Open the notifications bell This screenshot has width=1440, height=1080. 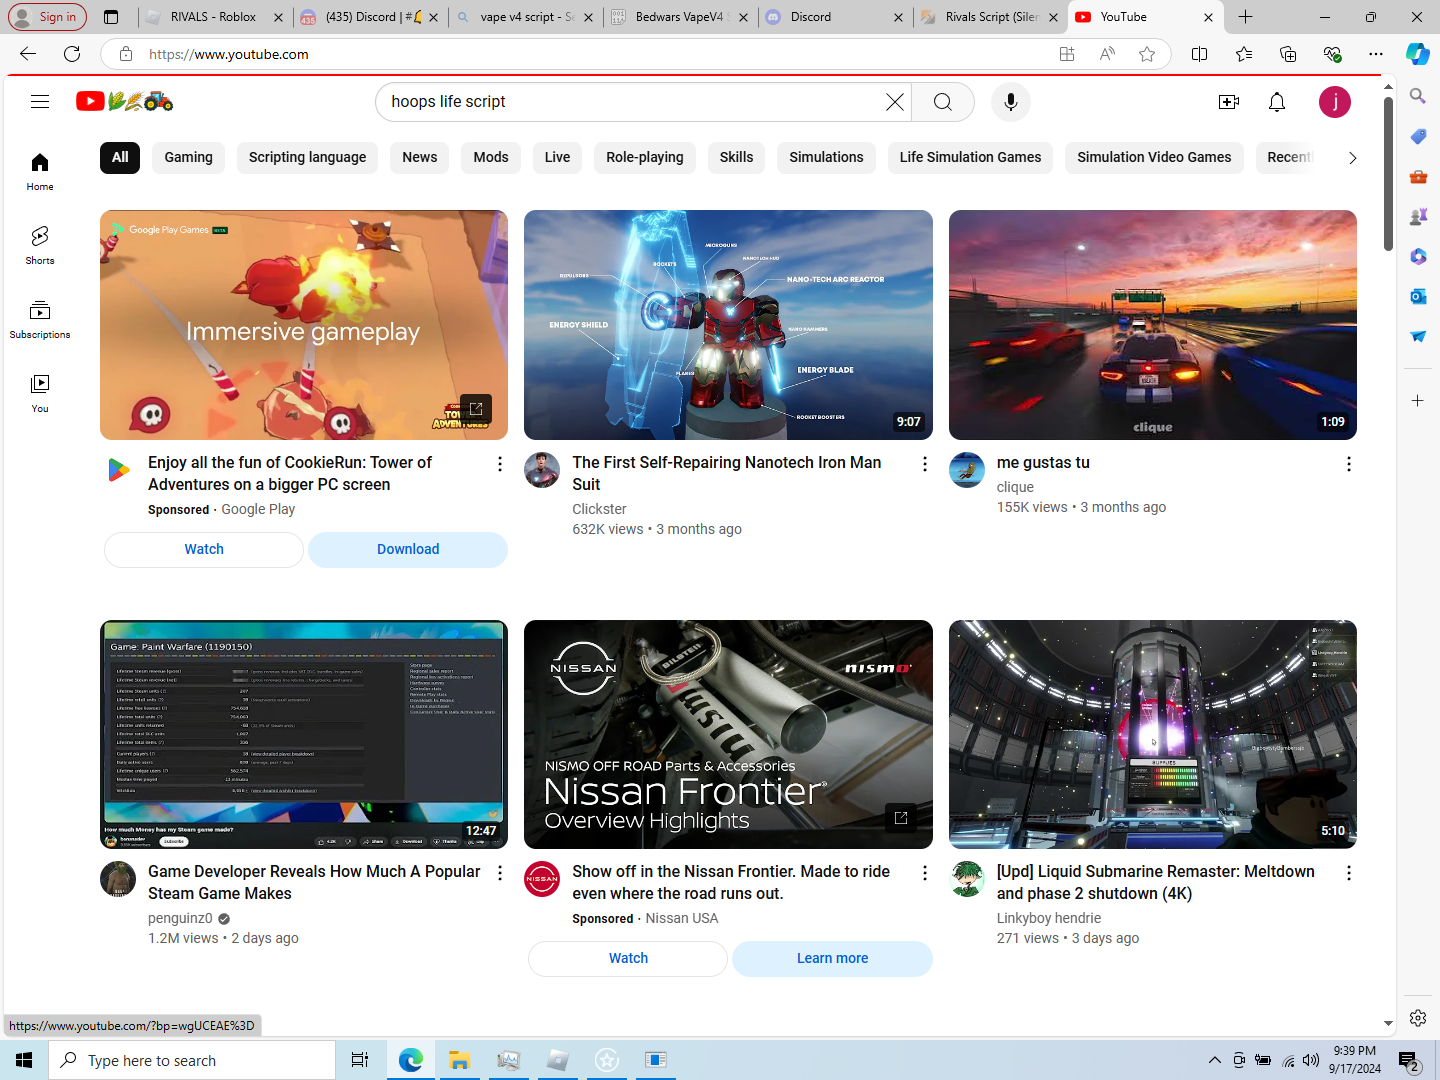pos(1277,102)
